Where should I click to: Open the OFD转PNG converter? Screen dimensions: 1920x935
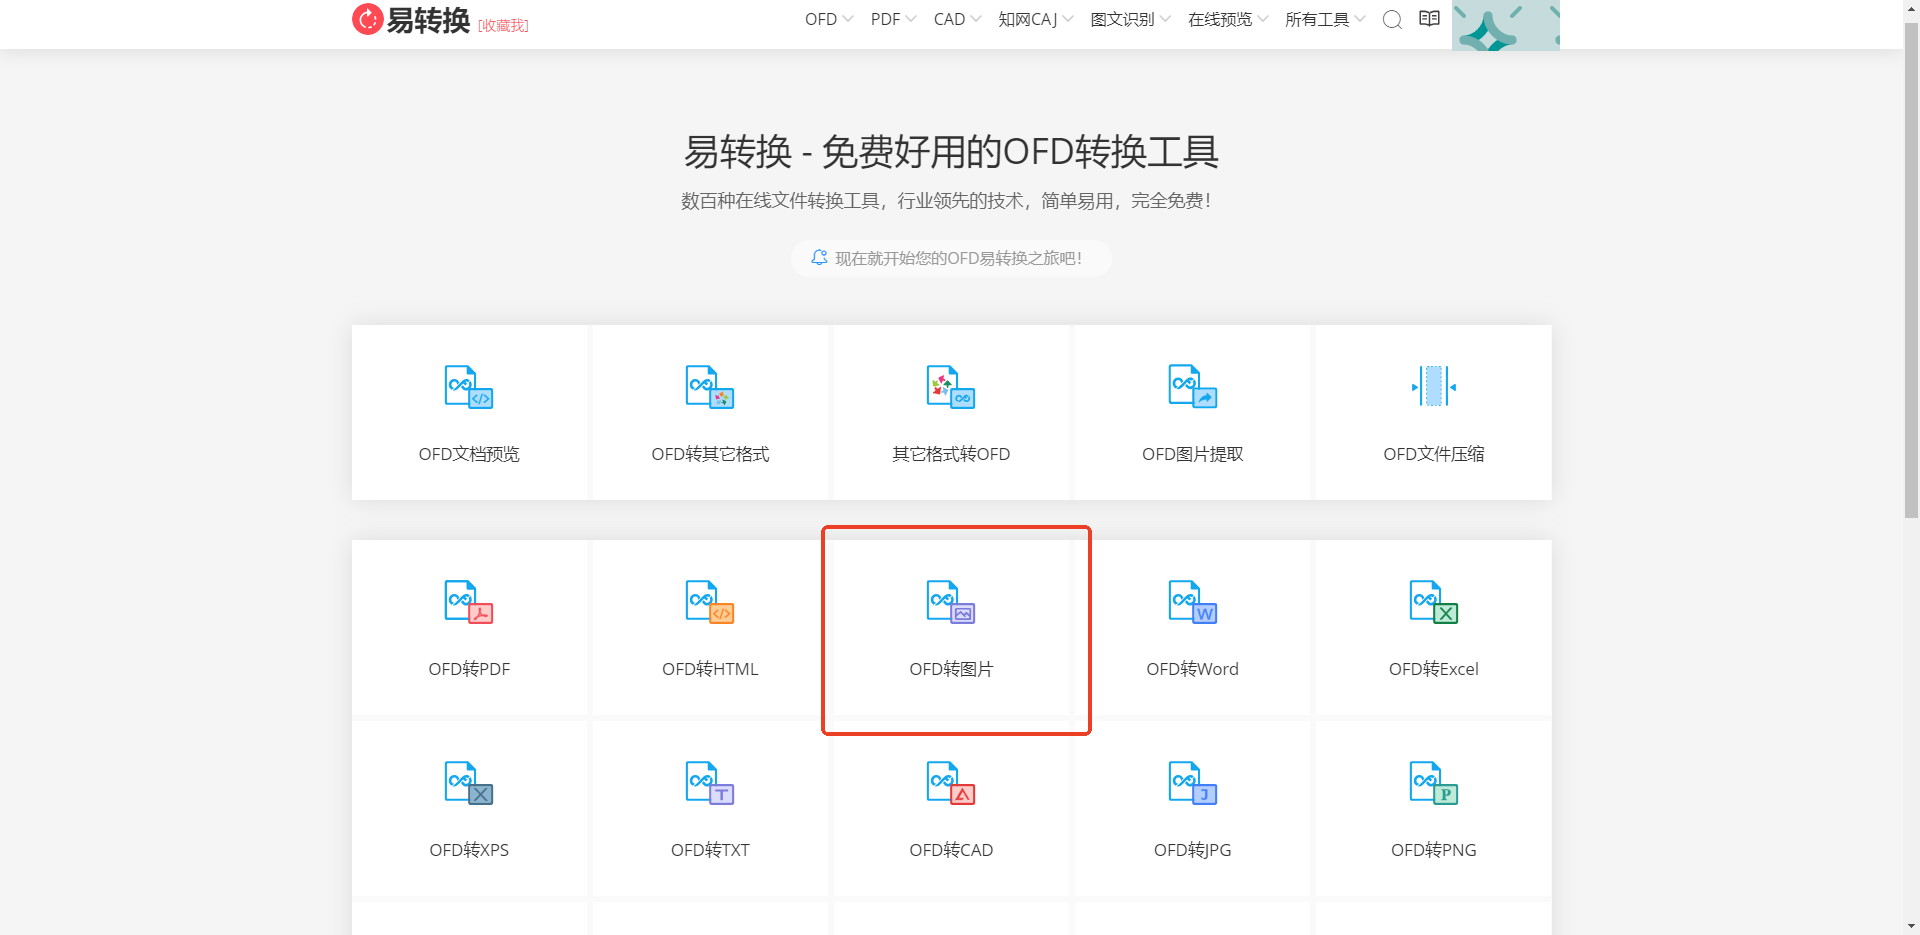pos(1432,810)
